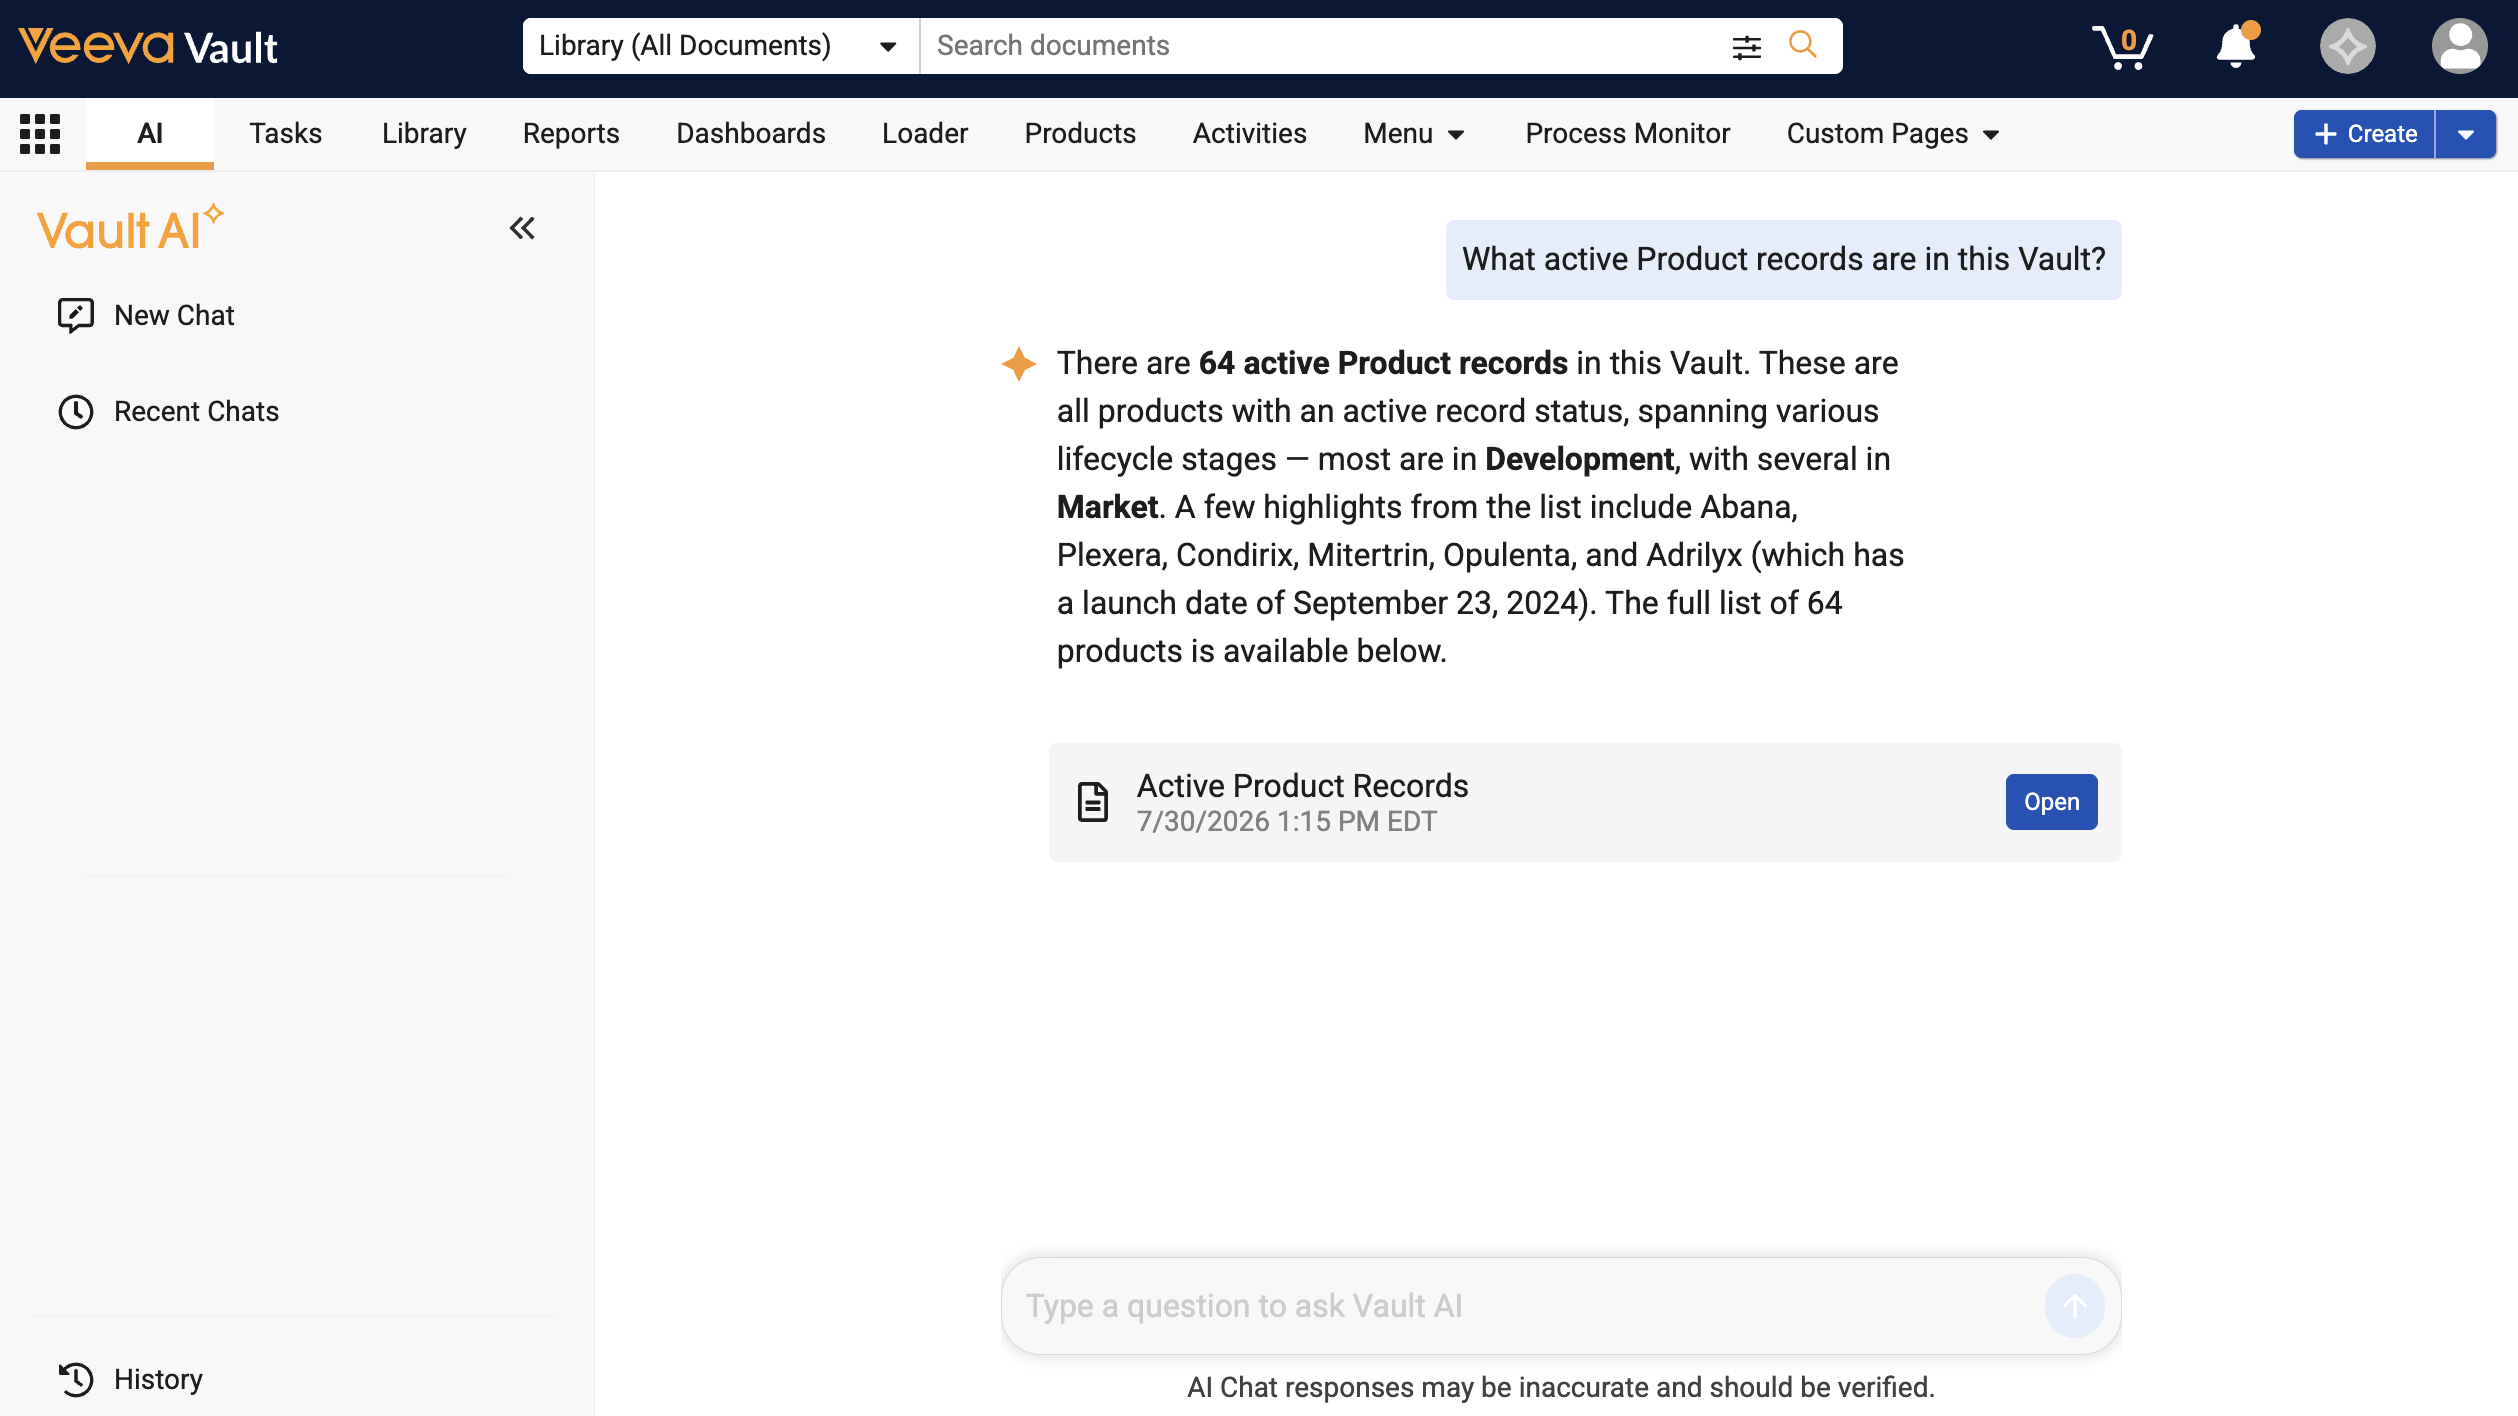The height and width of the screenshot is (1416, 2518).
Task: Click the History icon in sidebar
Action: [76, 1379]
